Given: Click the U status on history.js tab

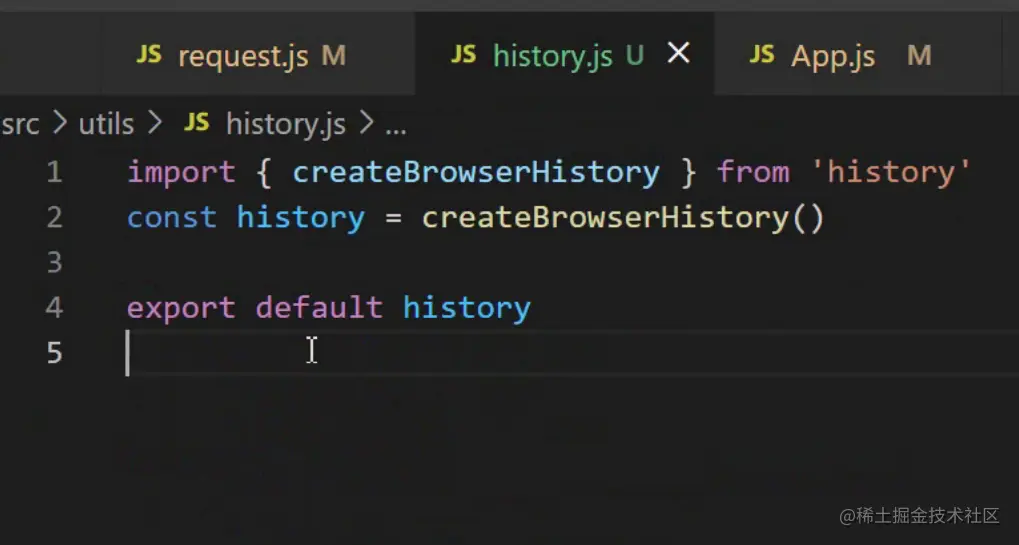Looking at the screenshot, I should [635, 57].
